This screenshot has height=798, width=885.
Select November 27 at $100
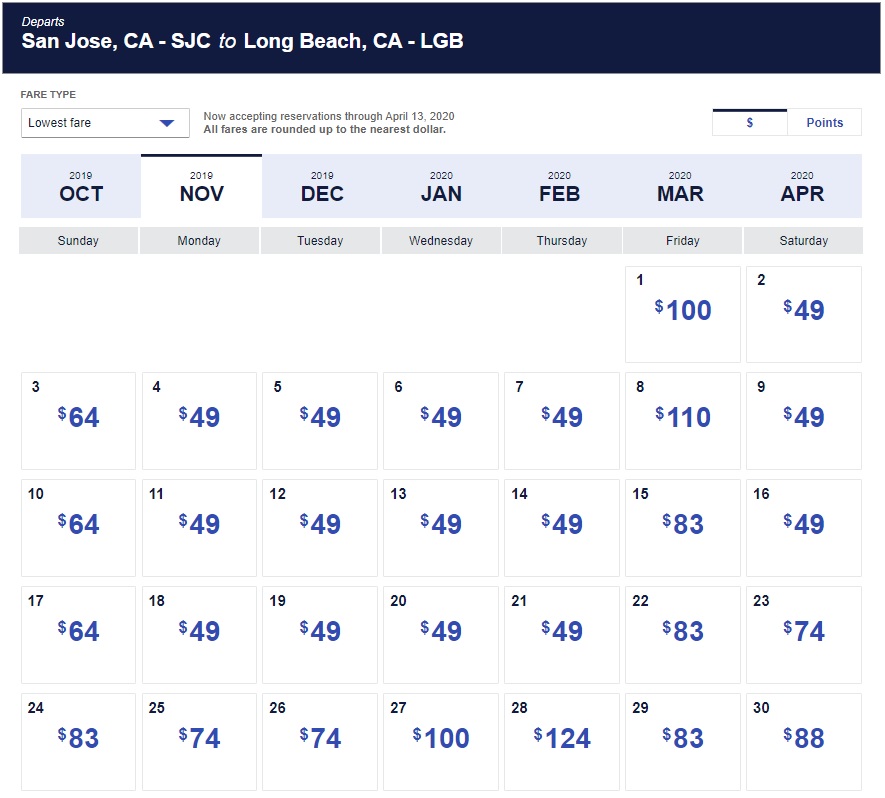pyautogui.click(x=441, y=741)
